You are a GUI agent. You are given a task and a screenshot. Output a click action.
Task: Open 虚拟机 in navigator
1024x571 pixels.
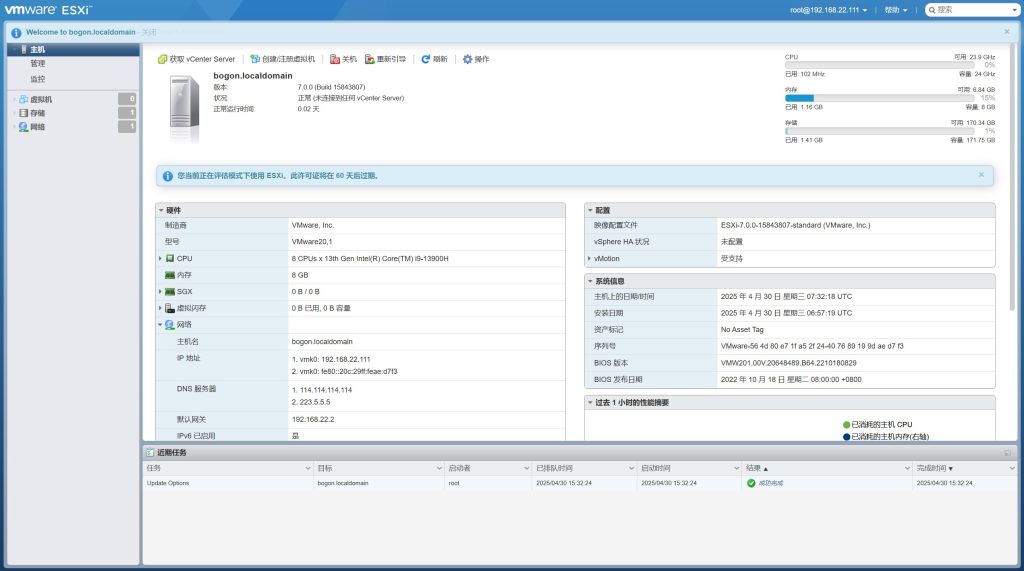[x=40, y=99]
